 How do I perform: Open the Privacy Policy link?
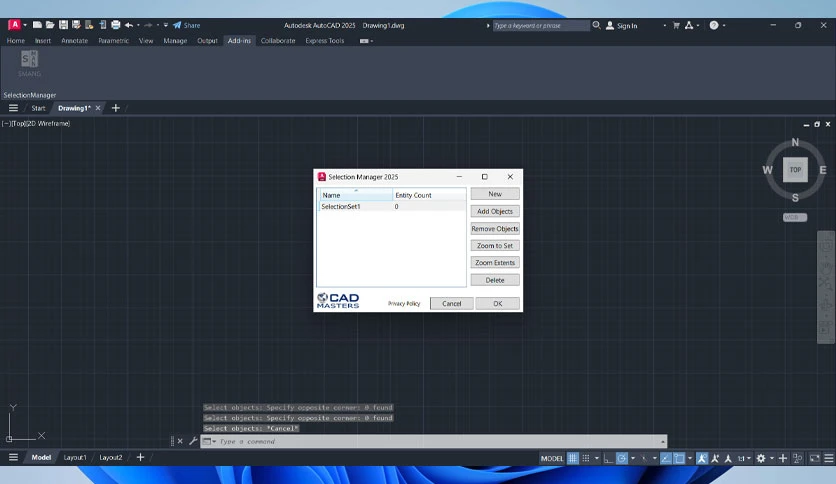click(x=404, y=303)
